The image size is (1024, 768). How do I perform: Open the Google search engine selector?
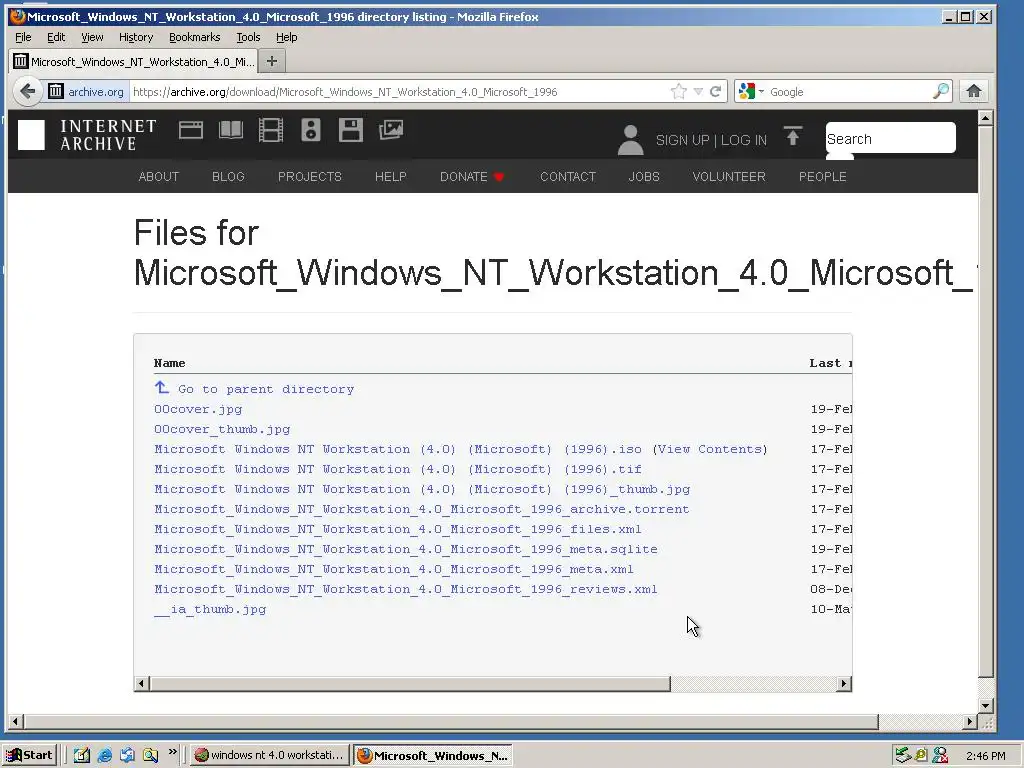click(x=751, y=91)
